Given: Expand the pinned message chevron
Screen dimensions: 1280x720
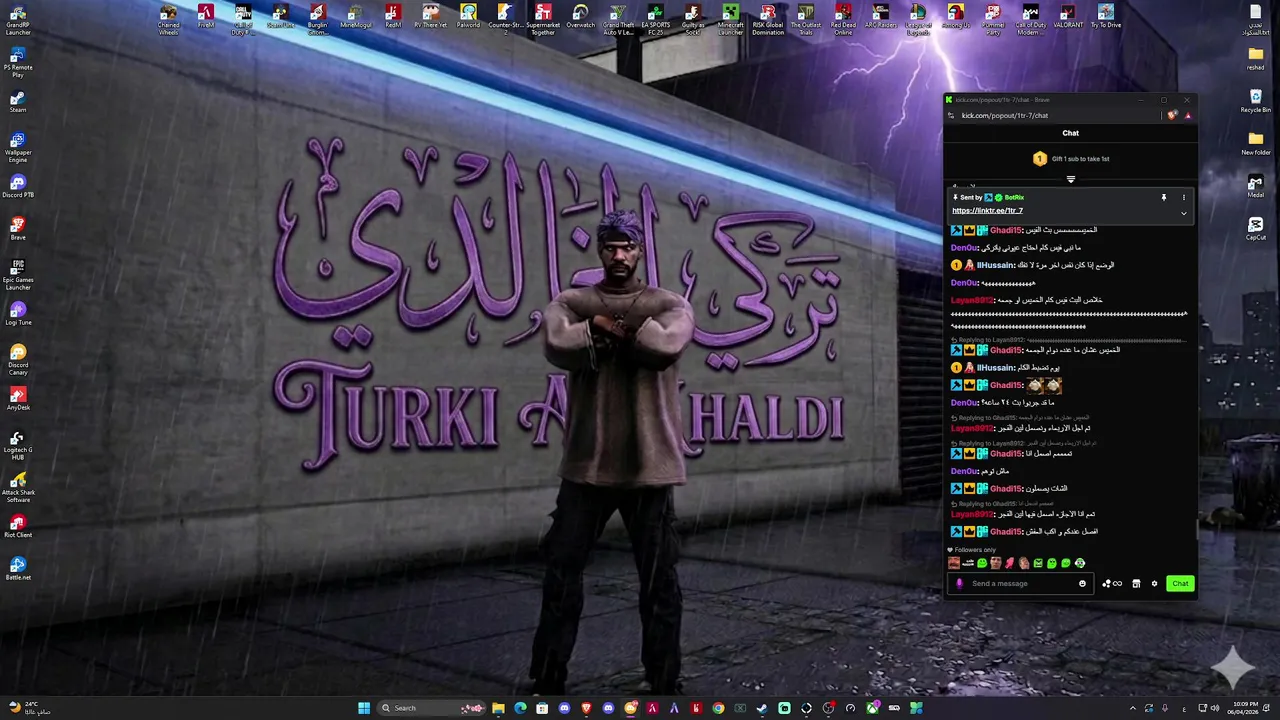Looking at the screenshot, I should (x=1183, y=213).
